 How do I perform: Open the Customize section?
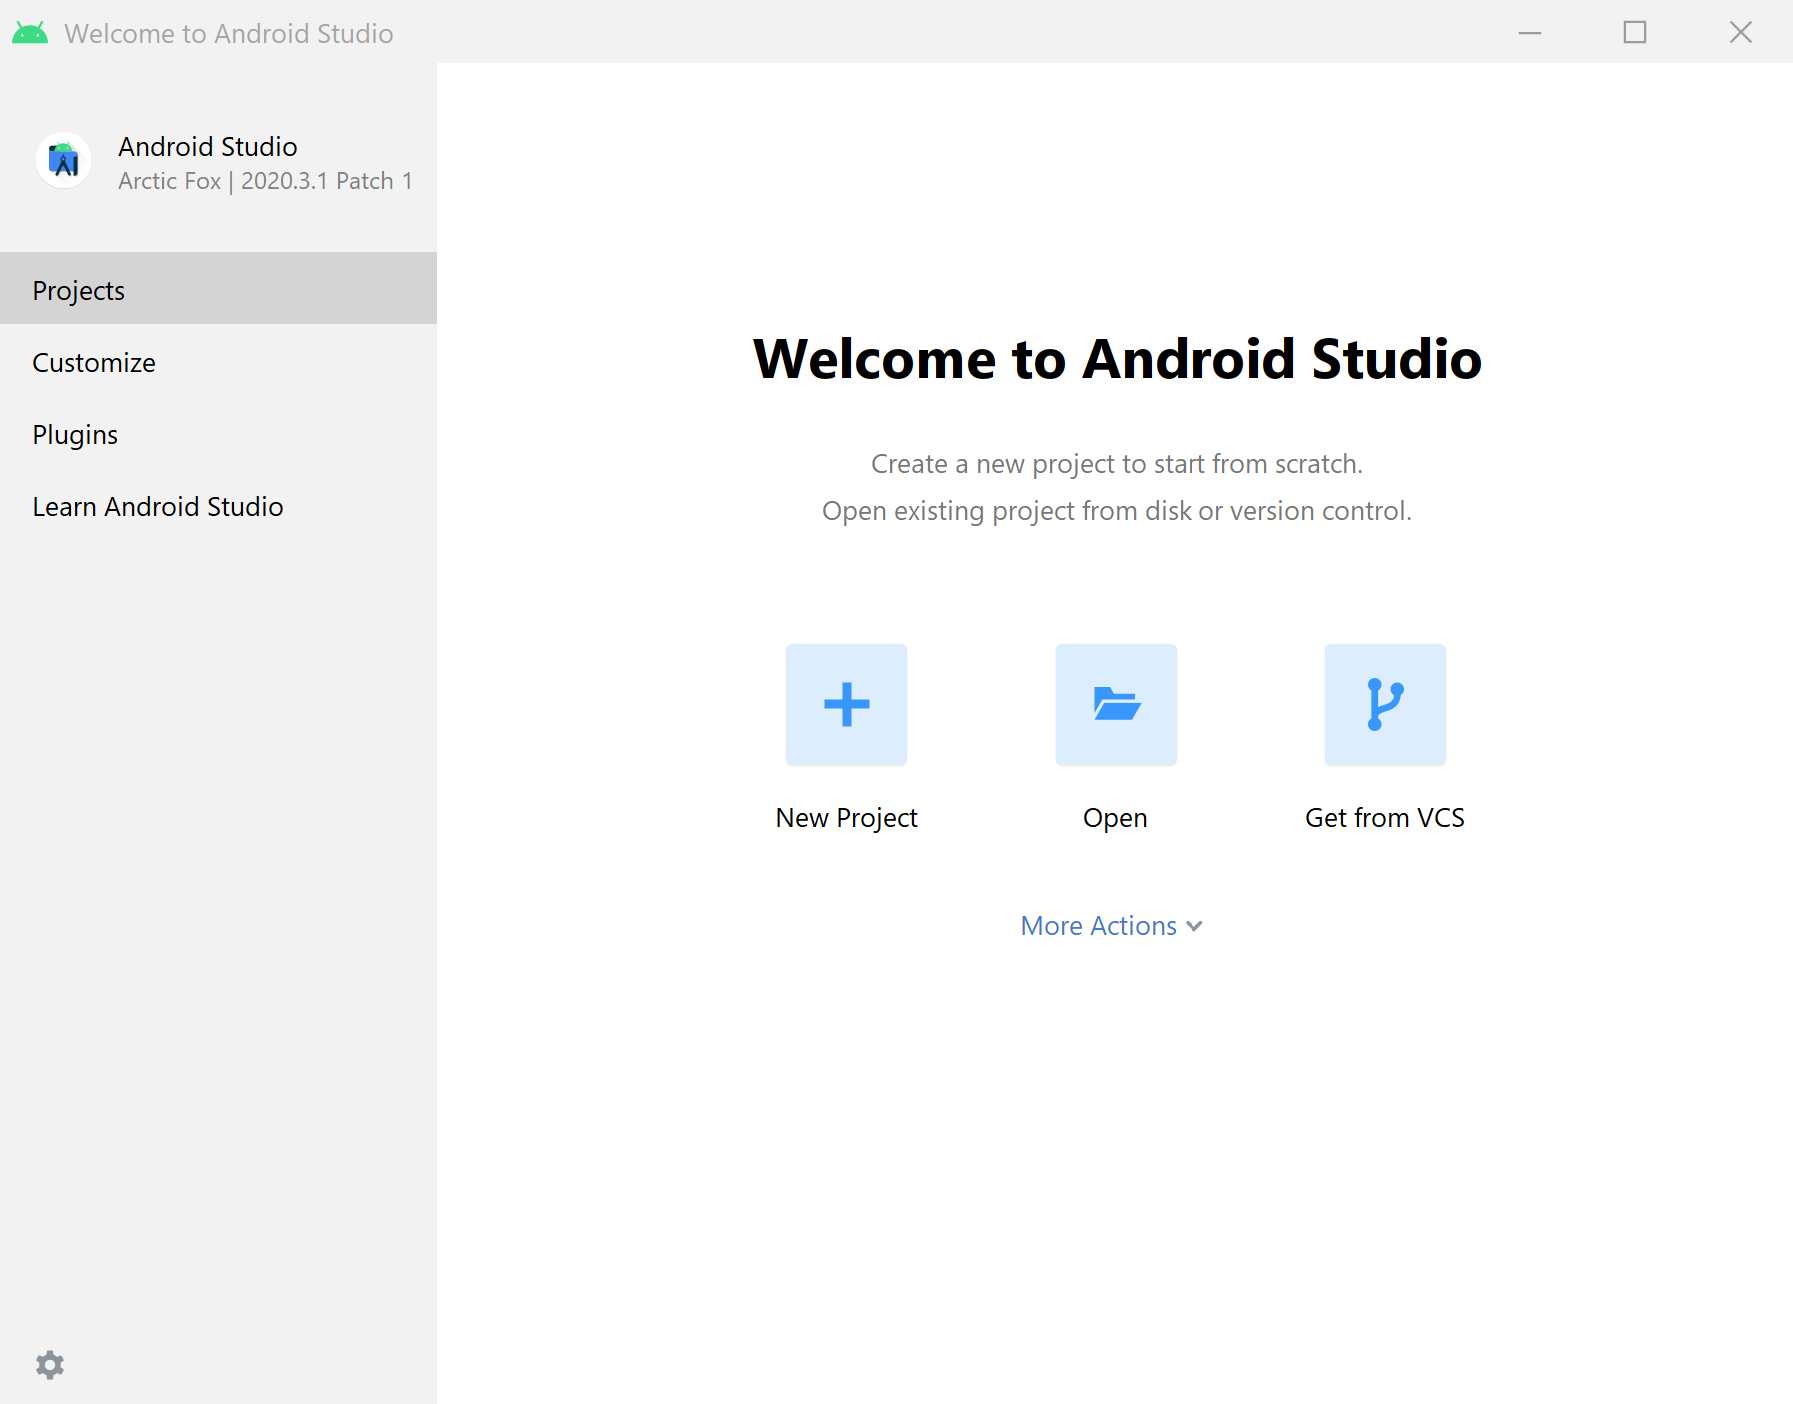pos(94,362)
